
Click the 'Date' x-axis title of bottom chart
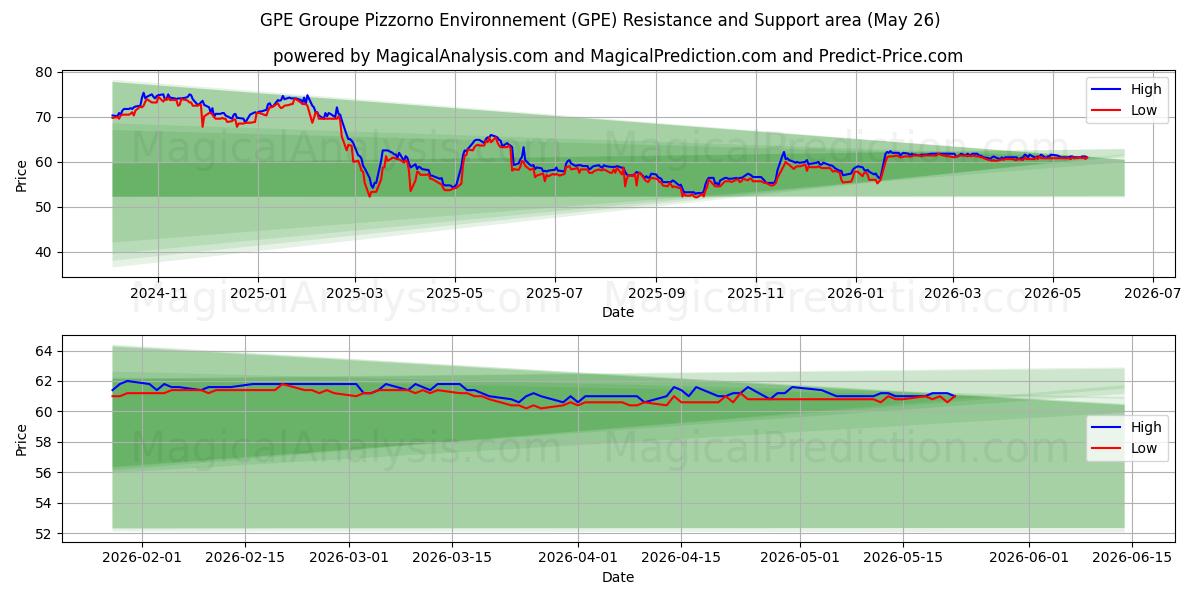[x=618, y=577]
